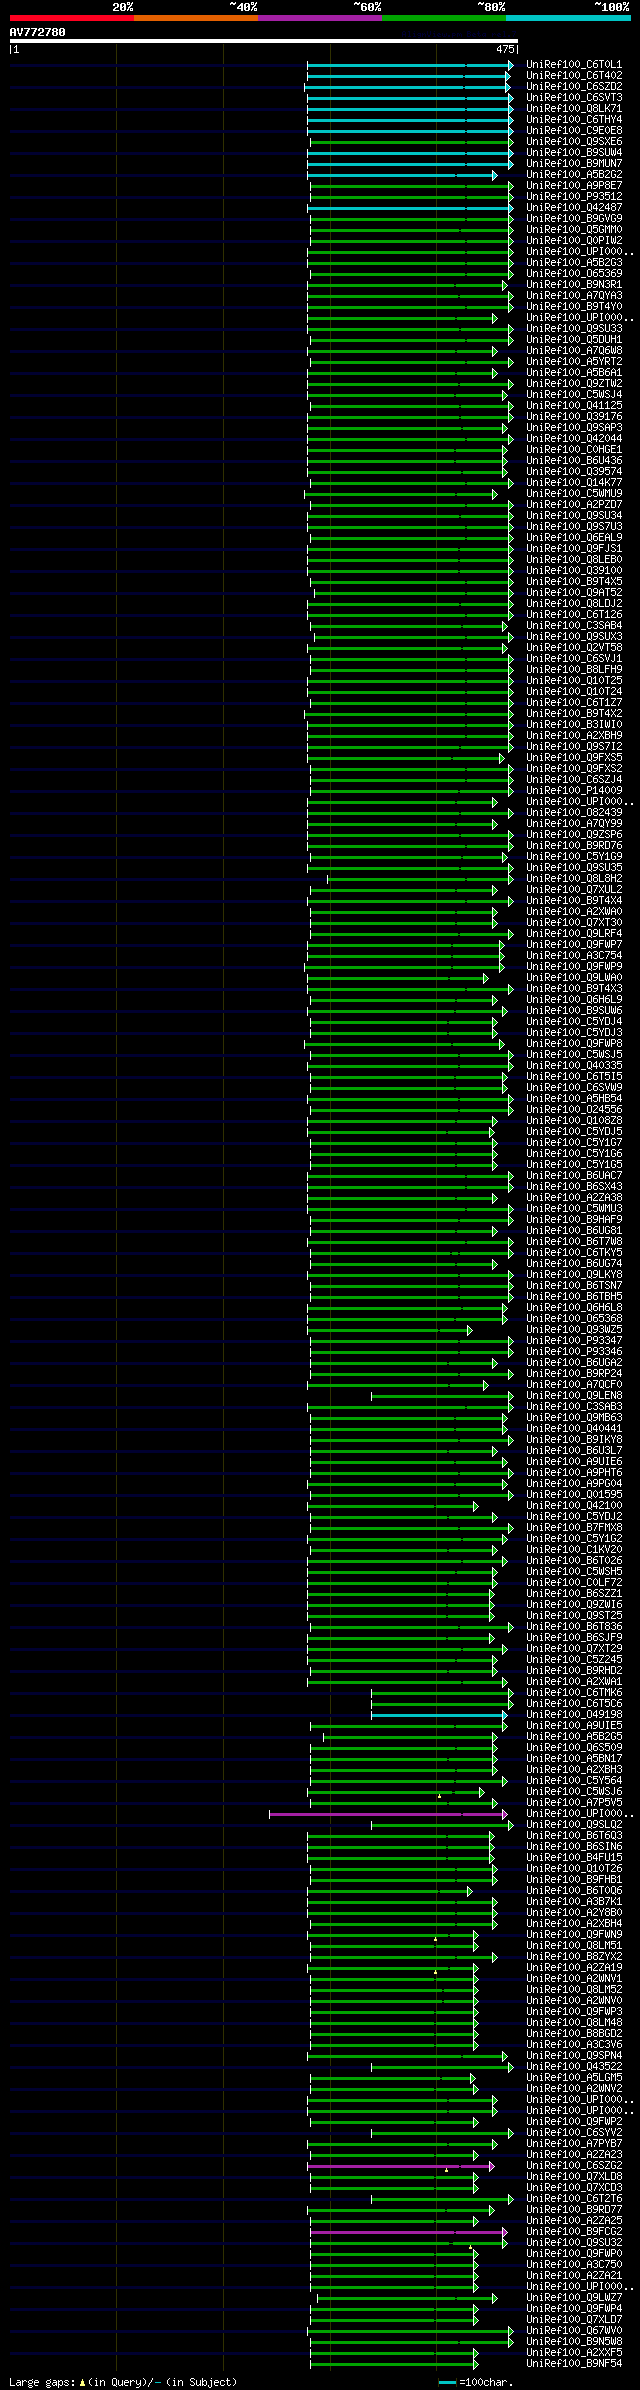640x2390 pixels.
Task: Select the UniRef100_Q5DUH1 label
Action: [574, 339]
